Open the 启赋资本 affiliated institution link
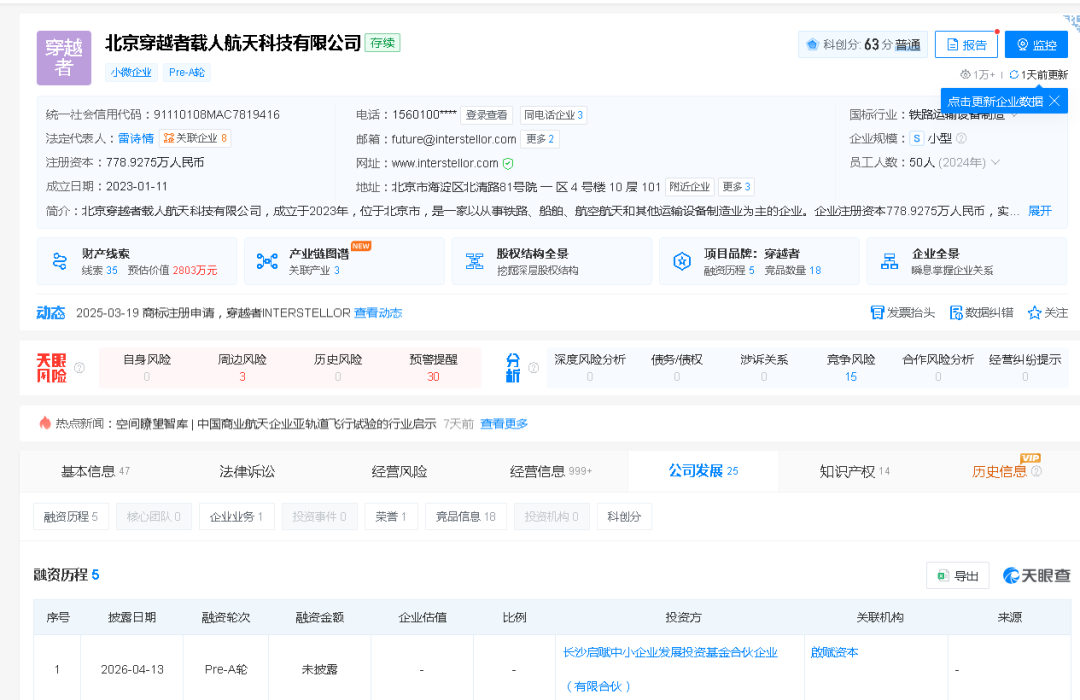Screen dimensions: 1080x700 (x=834, y=652)
